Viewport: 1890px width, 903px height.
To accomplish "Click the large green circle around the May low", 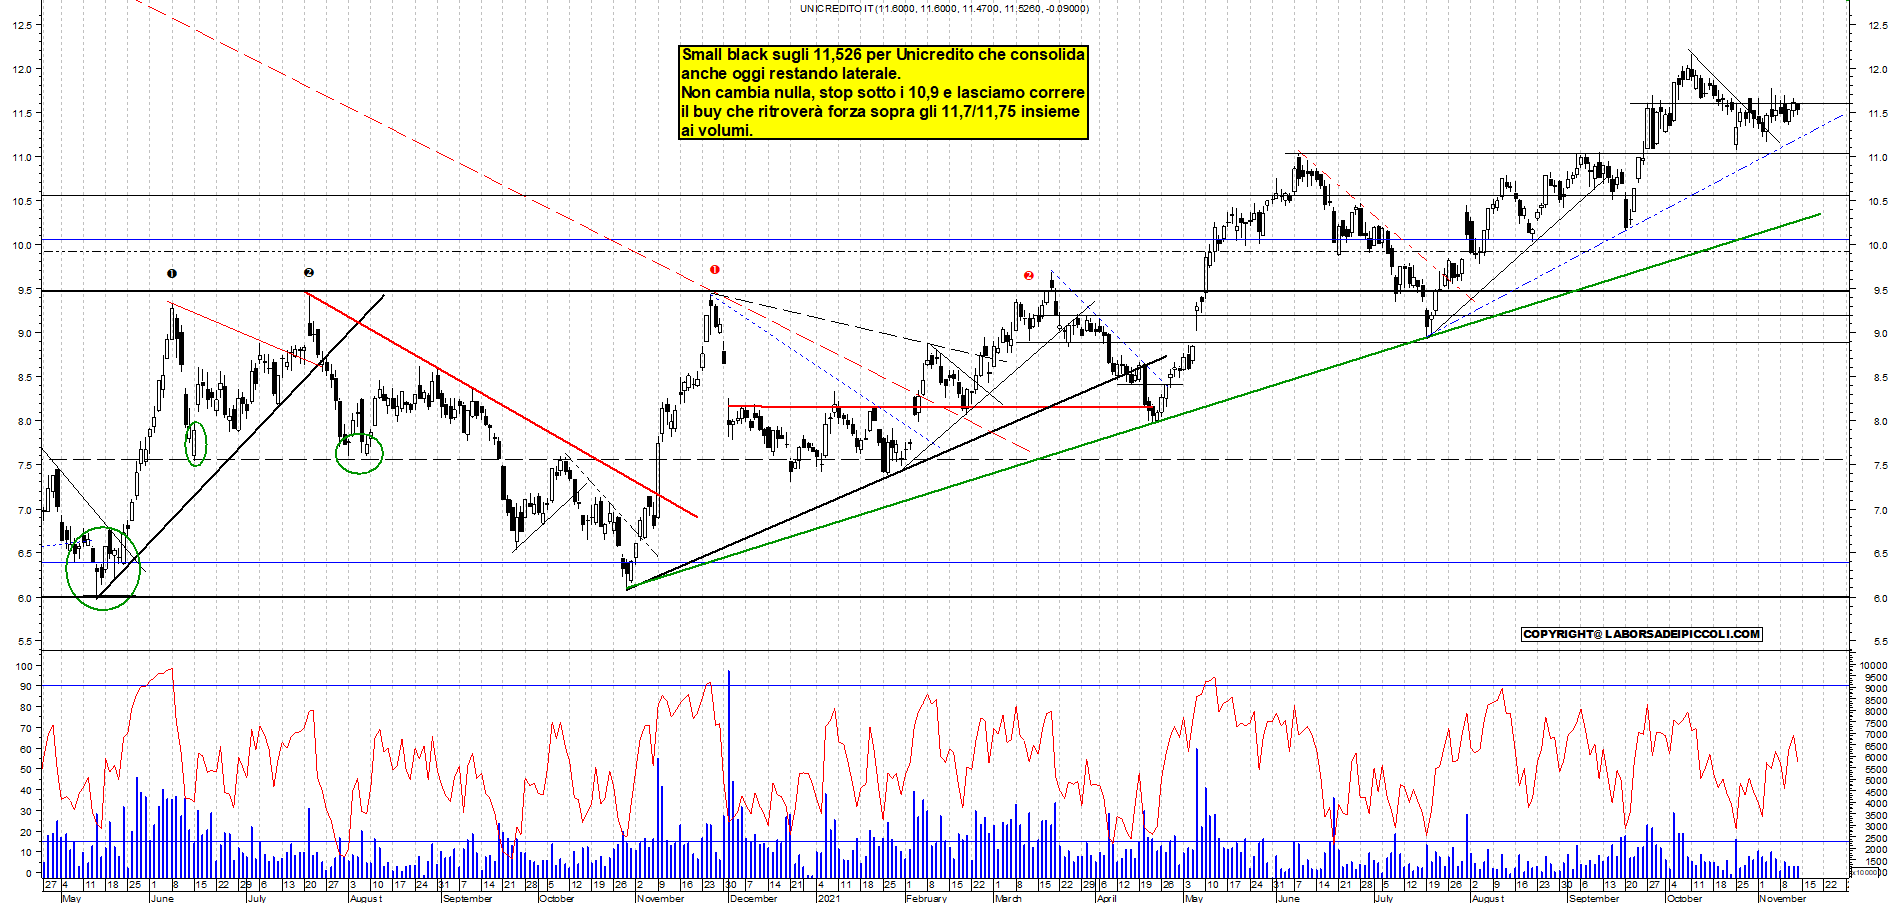I will pyautogui.click(x=103, y=568).
